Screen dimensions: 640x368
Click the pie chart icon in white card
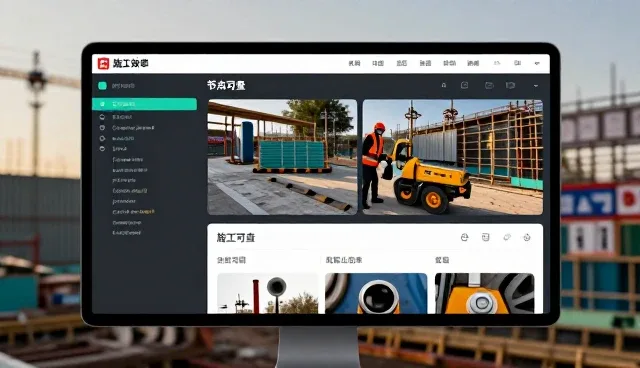[464, 237]
